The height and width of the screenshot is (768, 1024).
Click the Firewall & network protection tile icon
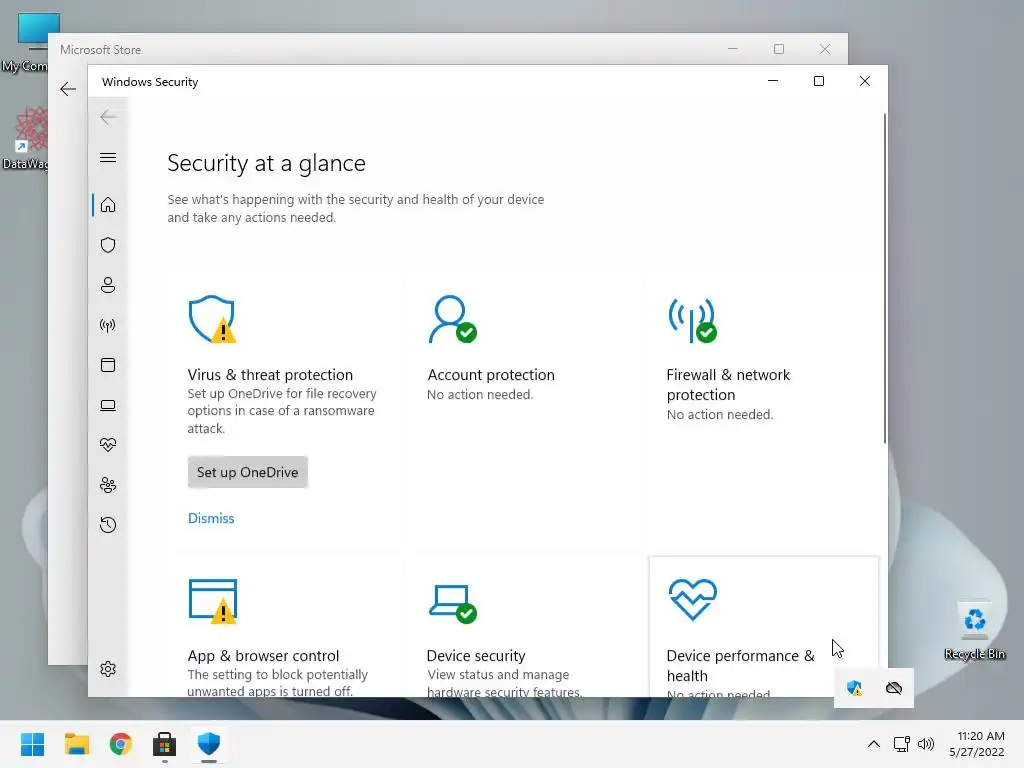(692, 320)
